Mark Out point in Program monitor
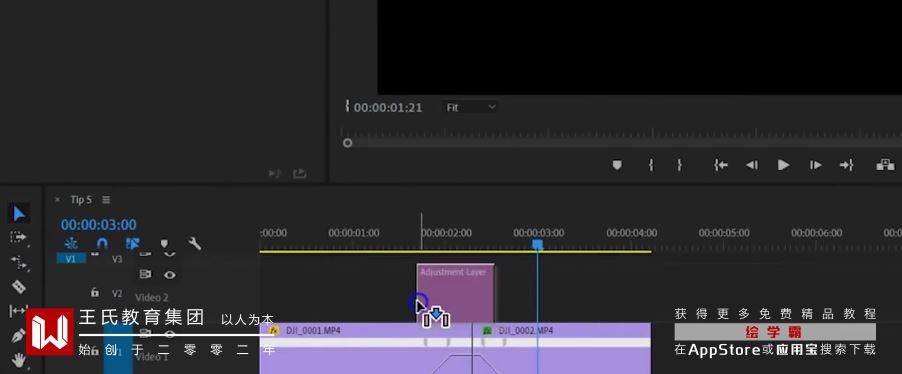The height and width of the screenshot is (374, 902). (x=679, y=165)
